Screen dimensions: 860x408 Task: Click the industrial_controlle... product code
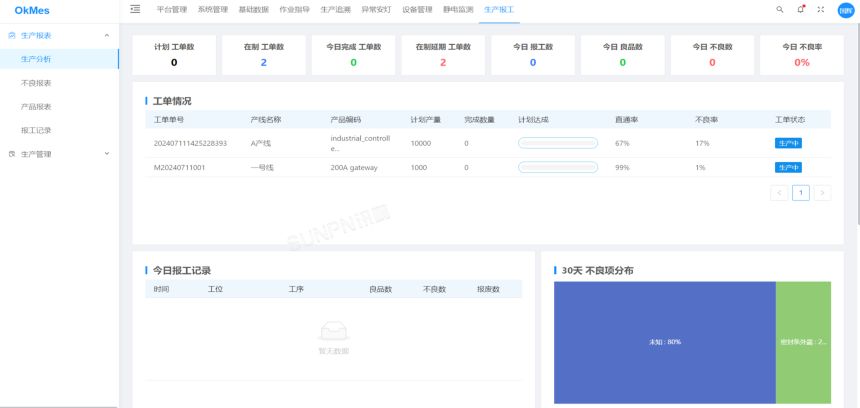[360, 143]
